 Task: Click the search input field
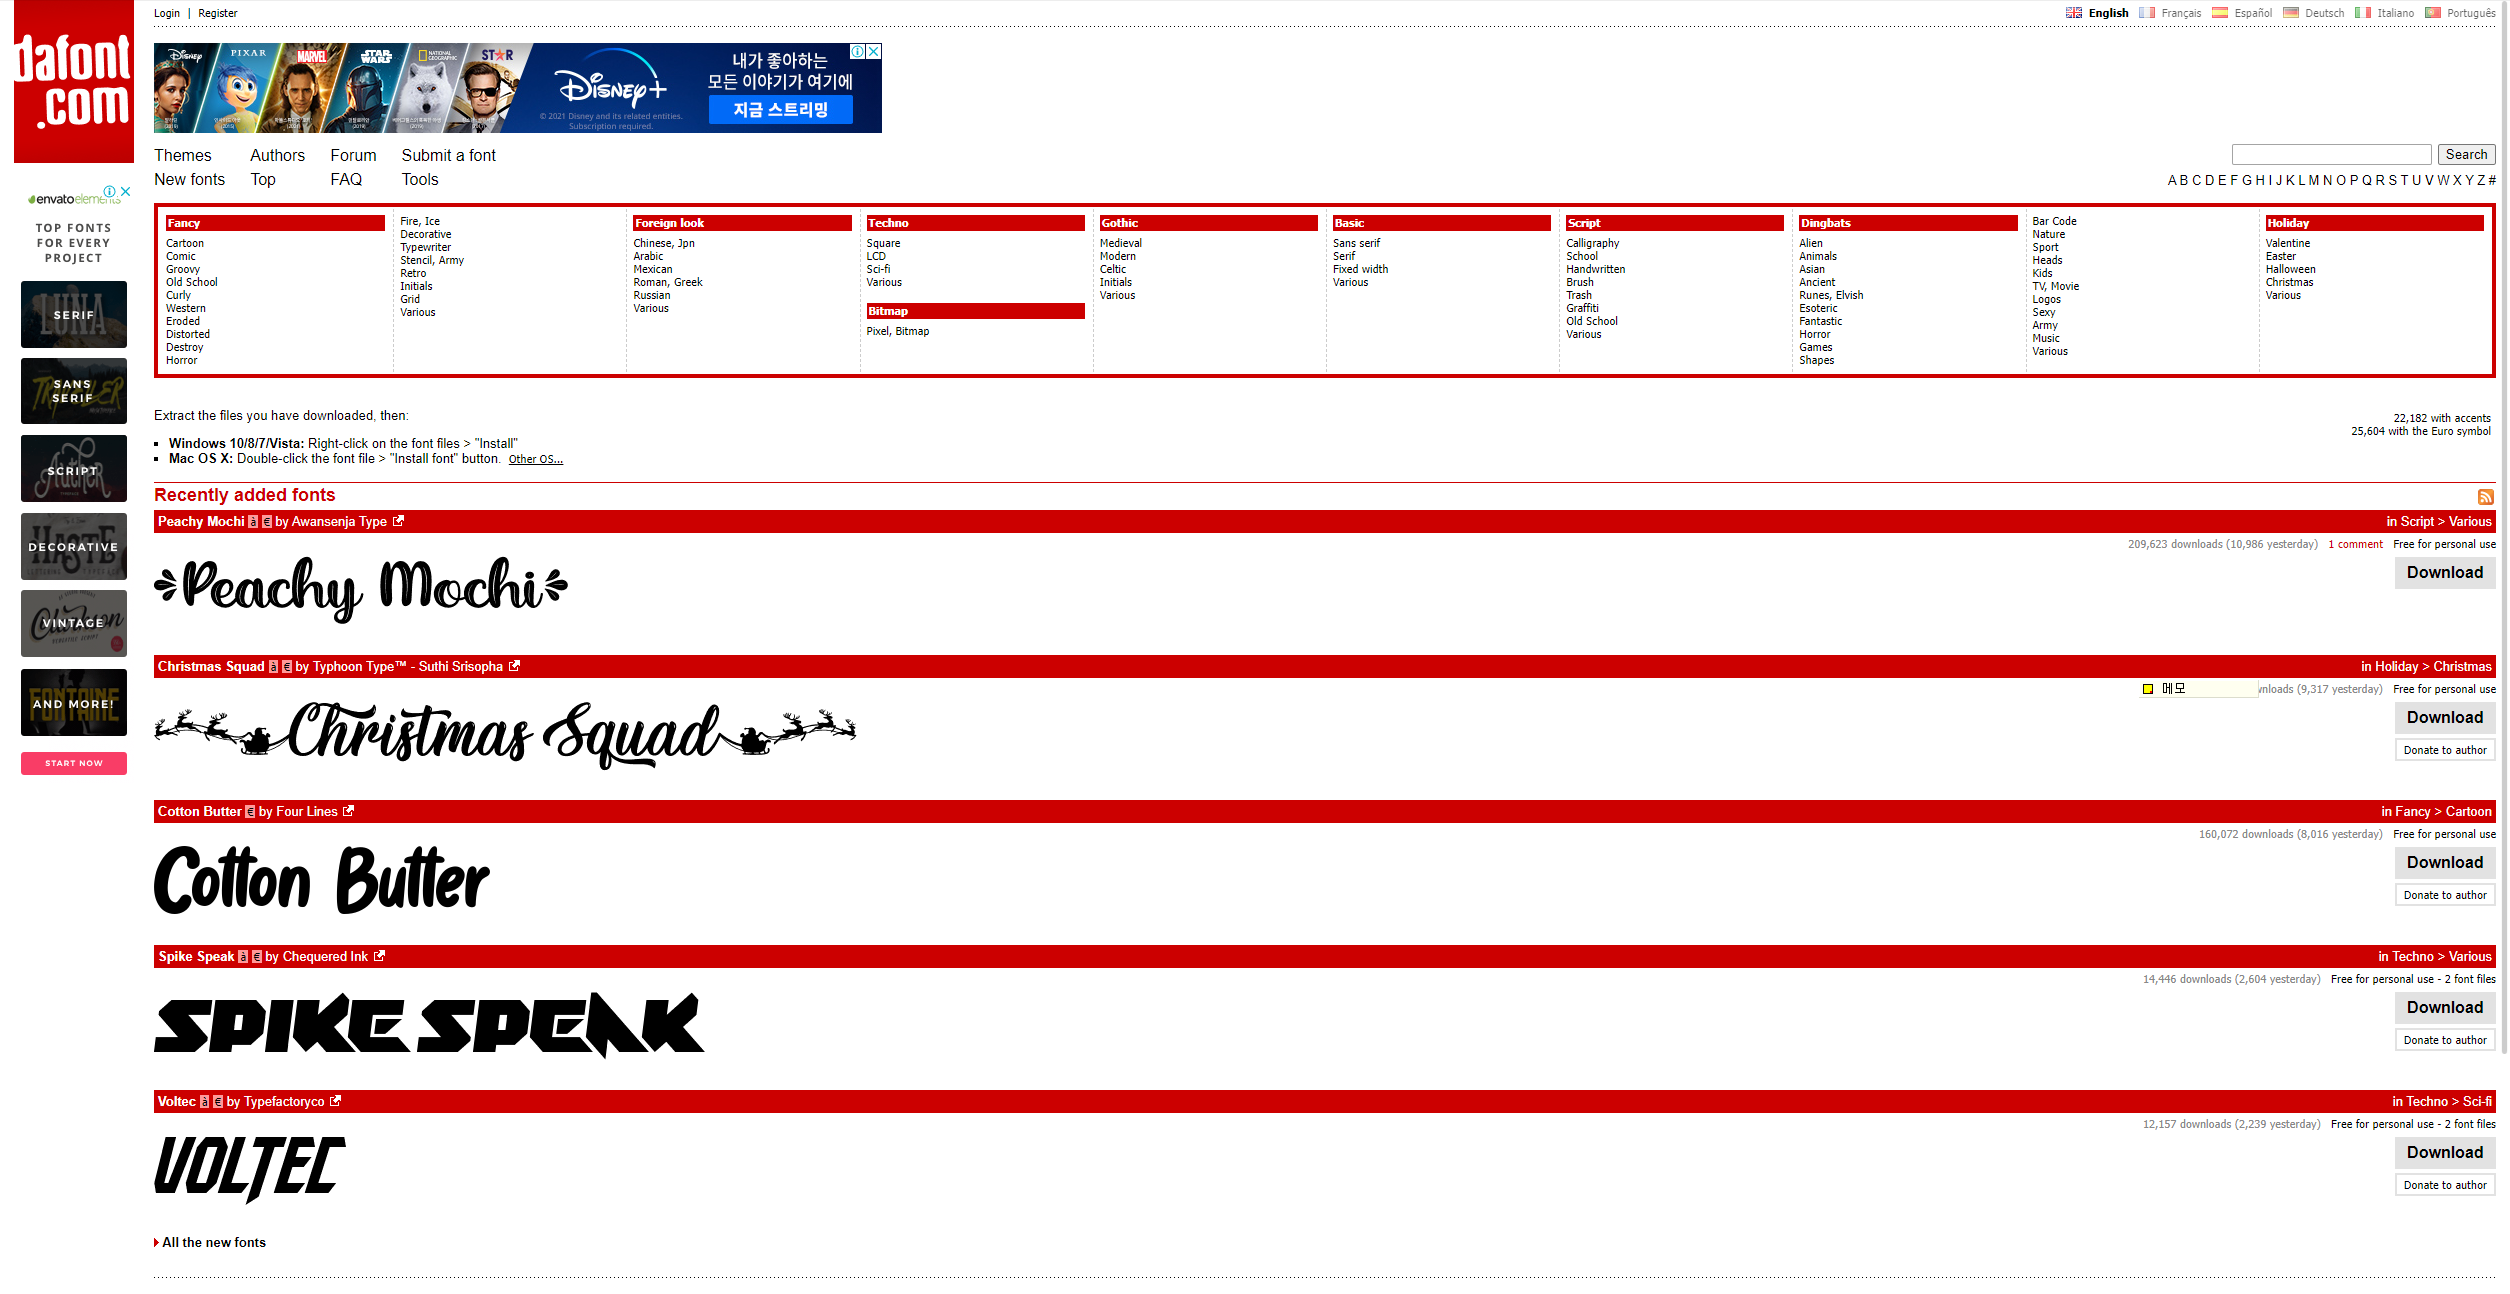tap(2333, 152)
